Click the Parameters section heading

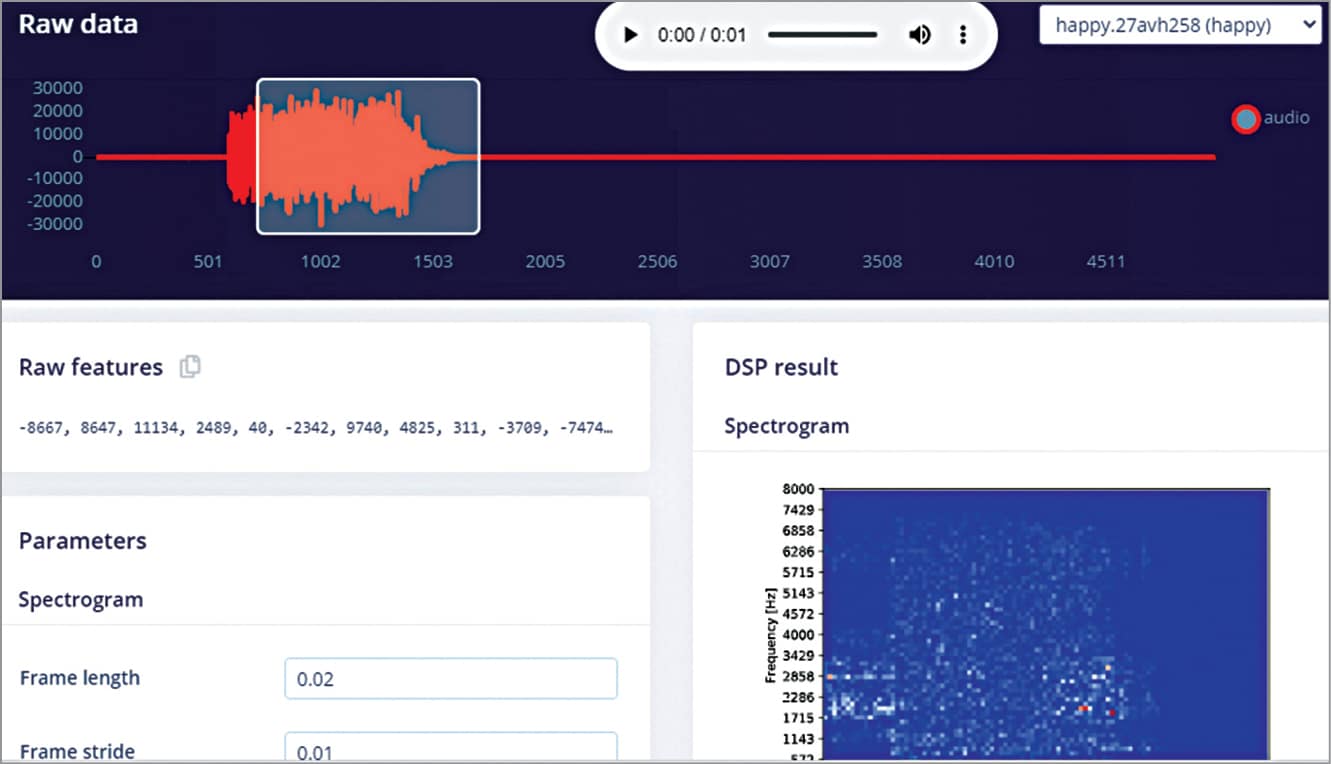tap(82, 541)
